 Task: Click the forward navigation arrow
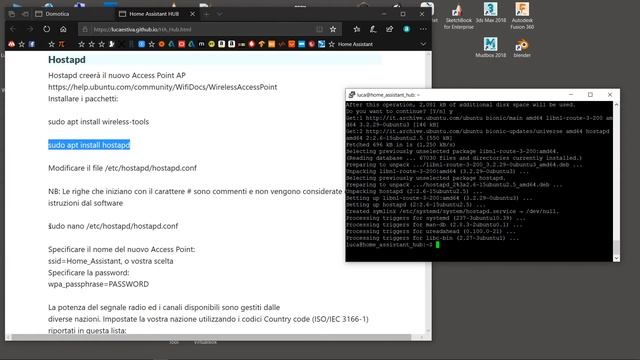tap(30, 29)
